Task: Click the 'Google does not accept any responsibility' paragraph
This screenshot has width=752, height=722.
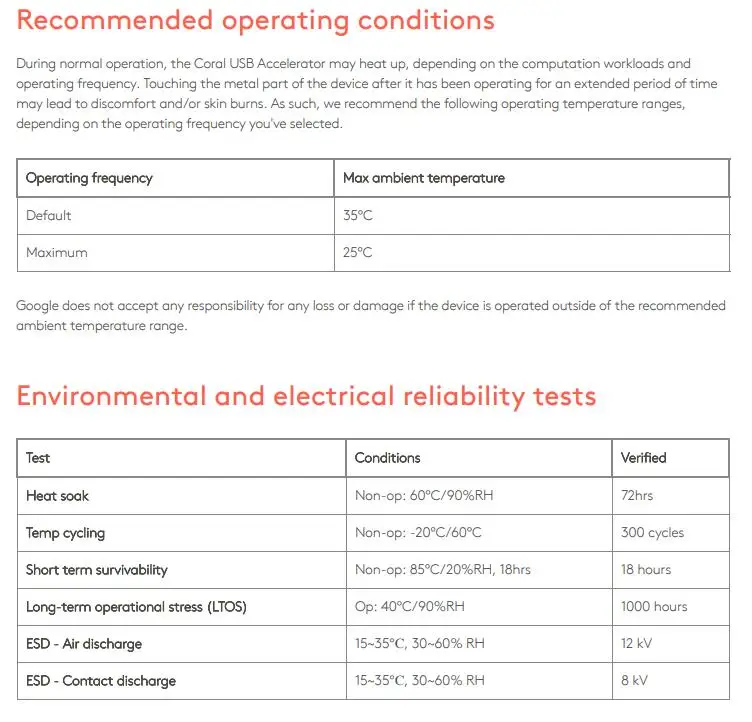Action: [370, 315]
